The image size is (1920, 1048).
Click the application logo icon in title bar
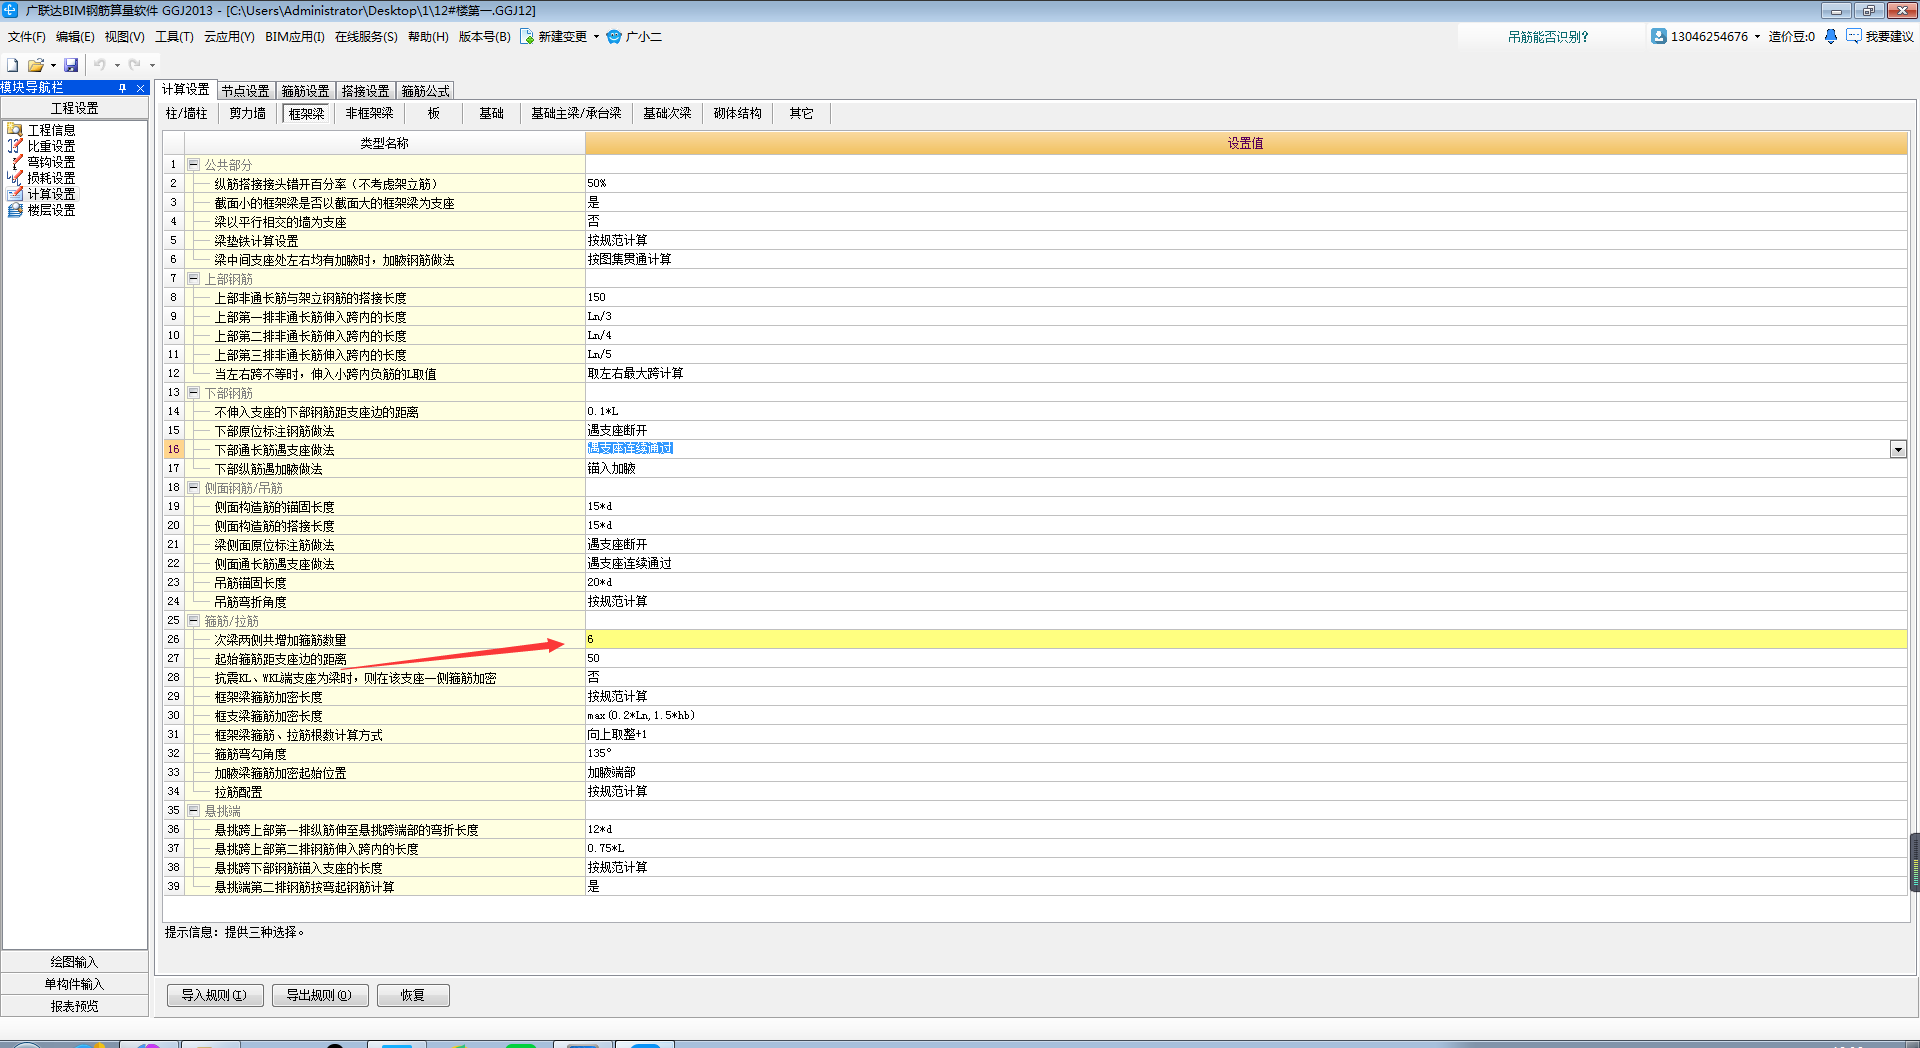10,10
